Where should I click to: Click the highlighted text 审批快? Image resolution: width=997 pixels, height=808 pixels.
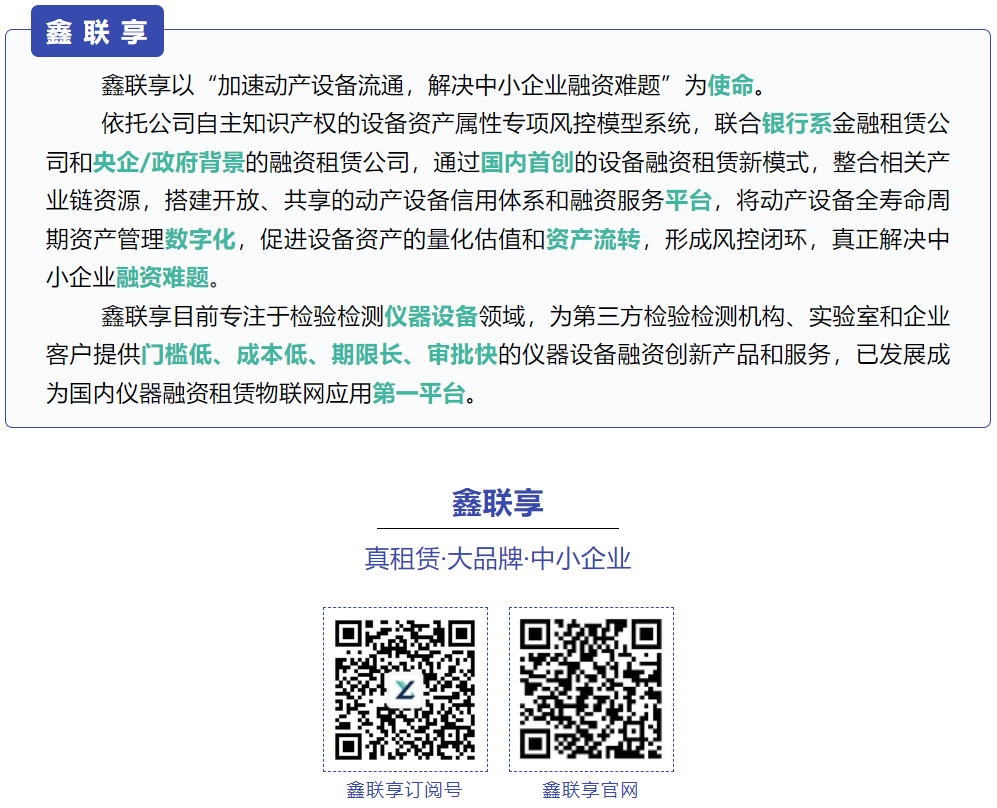click(x=462, y=355)
